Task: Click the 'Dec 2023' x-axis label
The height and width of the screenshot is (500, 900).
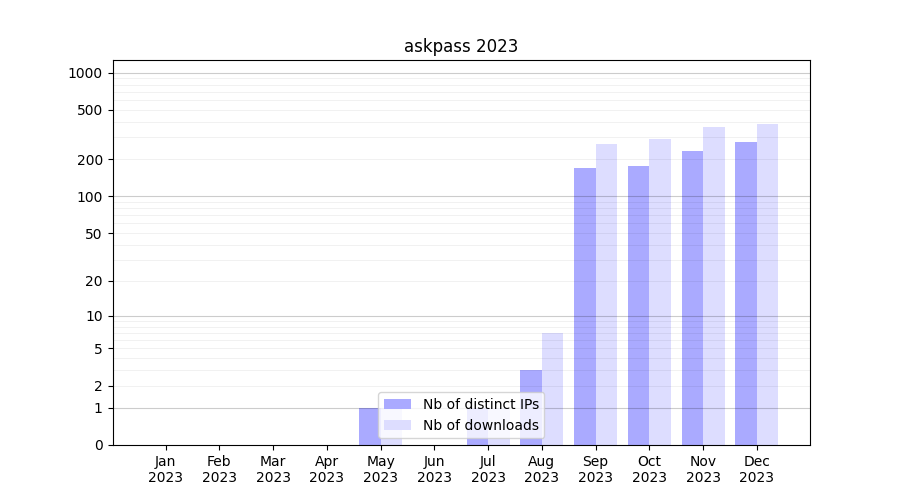Action: click(x=756, y=469)
